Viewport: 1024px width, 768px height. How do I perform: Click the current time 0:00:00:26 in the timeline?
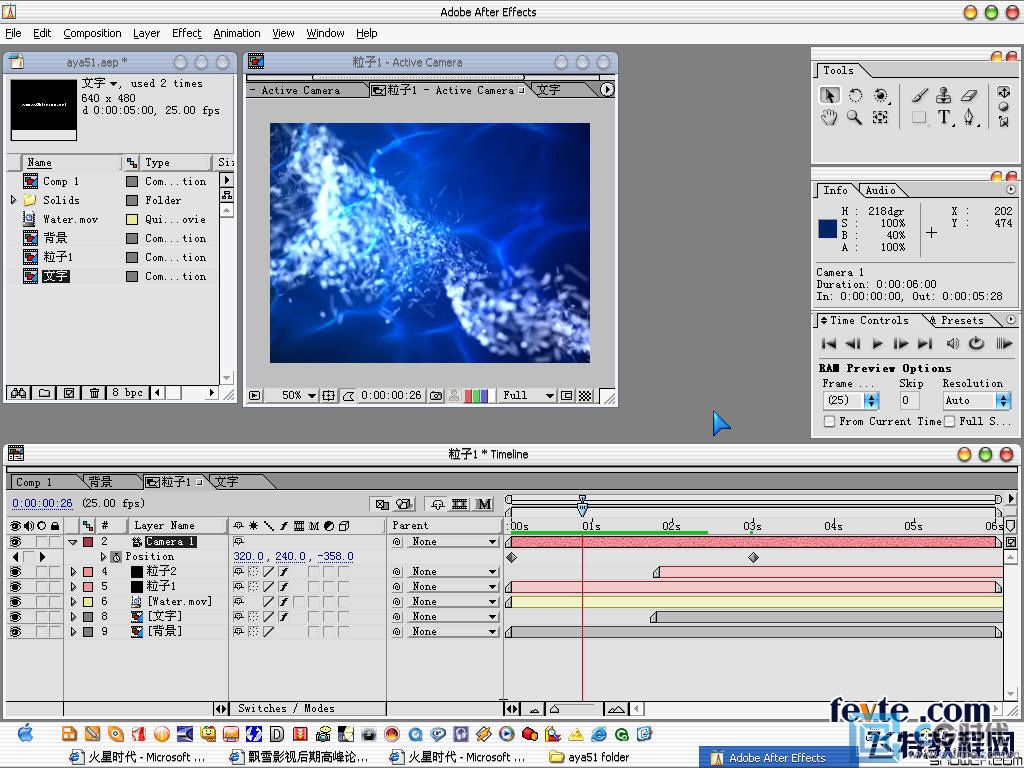coord(42,504)
